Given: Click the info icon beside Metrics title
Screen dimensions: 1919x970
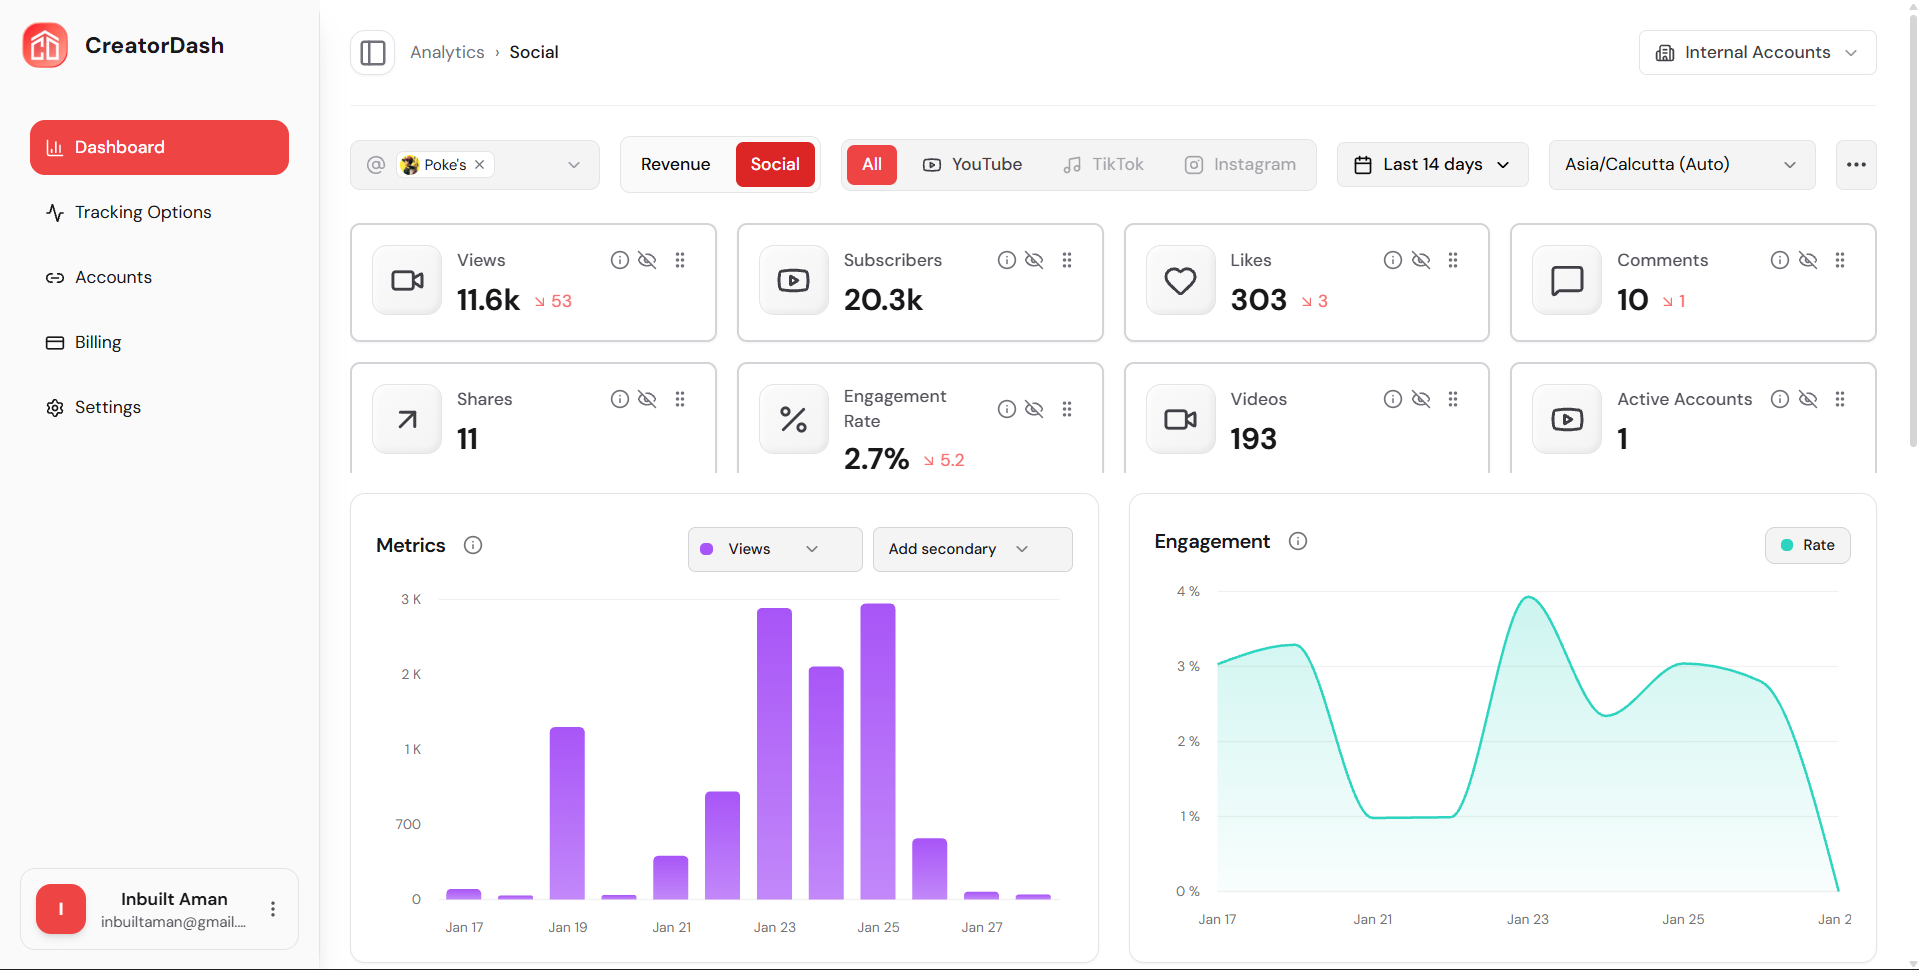Looking at the screenshot, I should (473, 545).
